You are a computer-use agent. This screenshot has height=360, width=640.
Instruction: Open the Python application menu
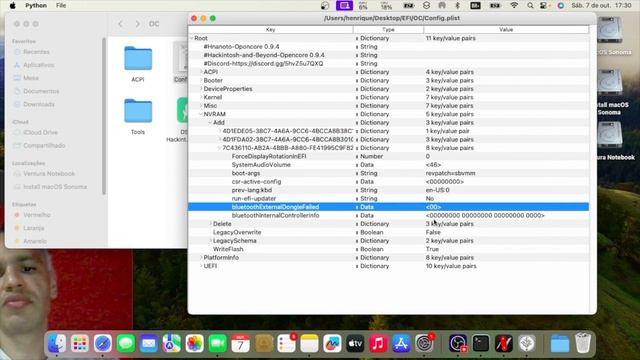[x=36, y=5]
